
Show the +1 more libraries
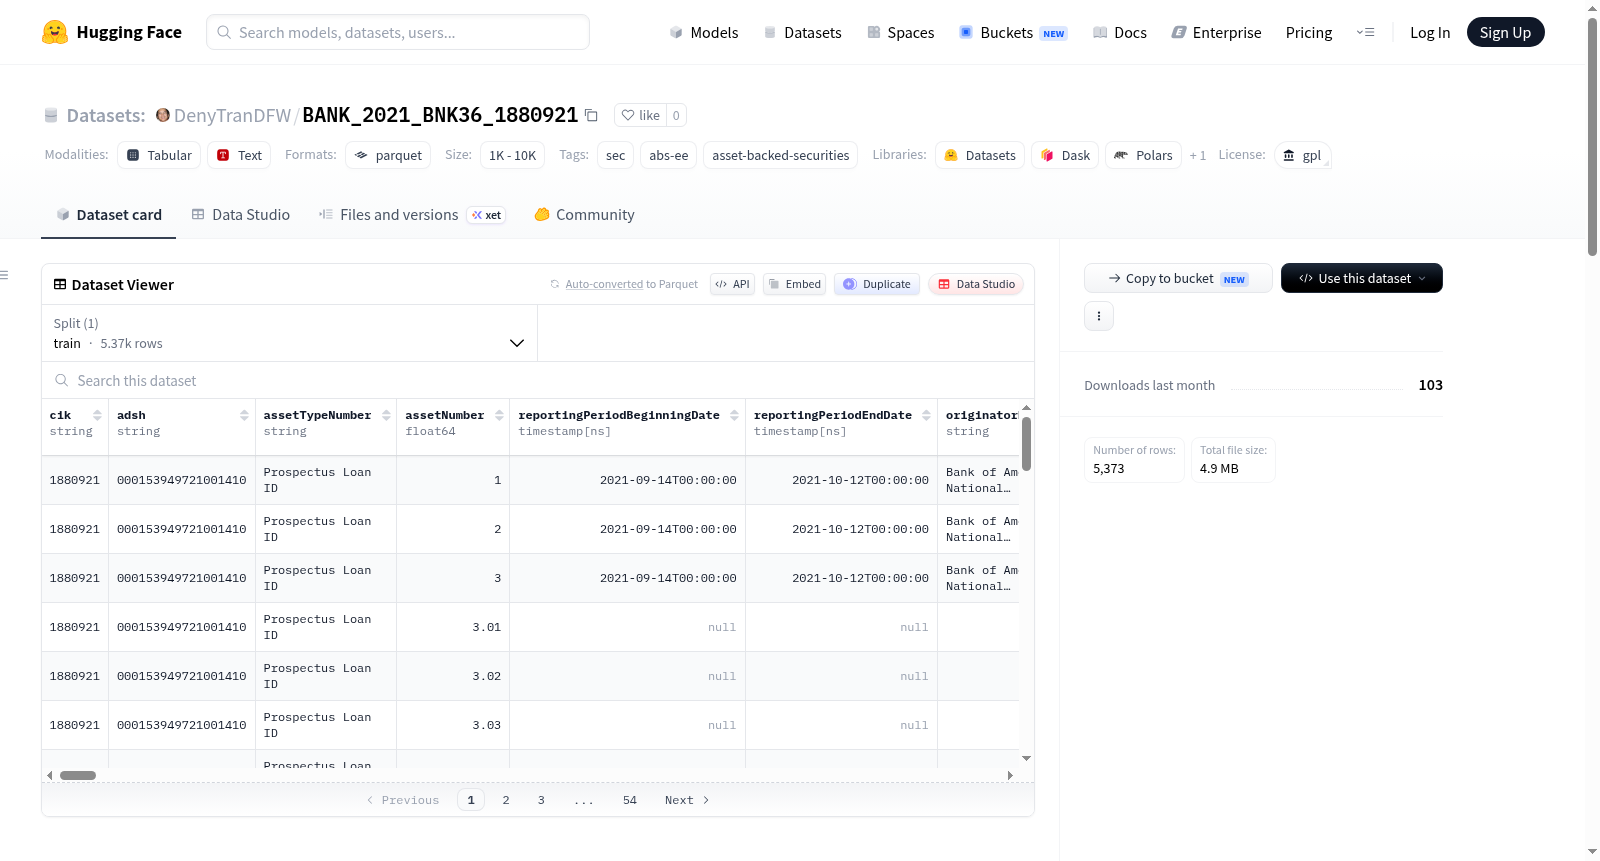(x=1198, y=155)
